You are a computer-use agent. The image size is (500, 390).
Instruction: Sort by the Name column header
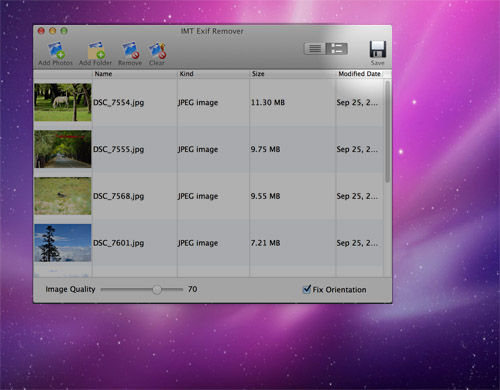tap(135, 74)
